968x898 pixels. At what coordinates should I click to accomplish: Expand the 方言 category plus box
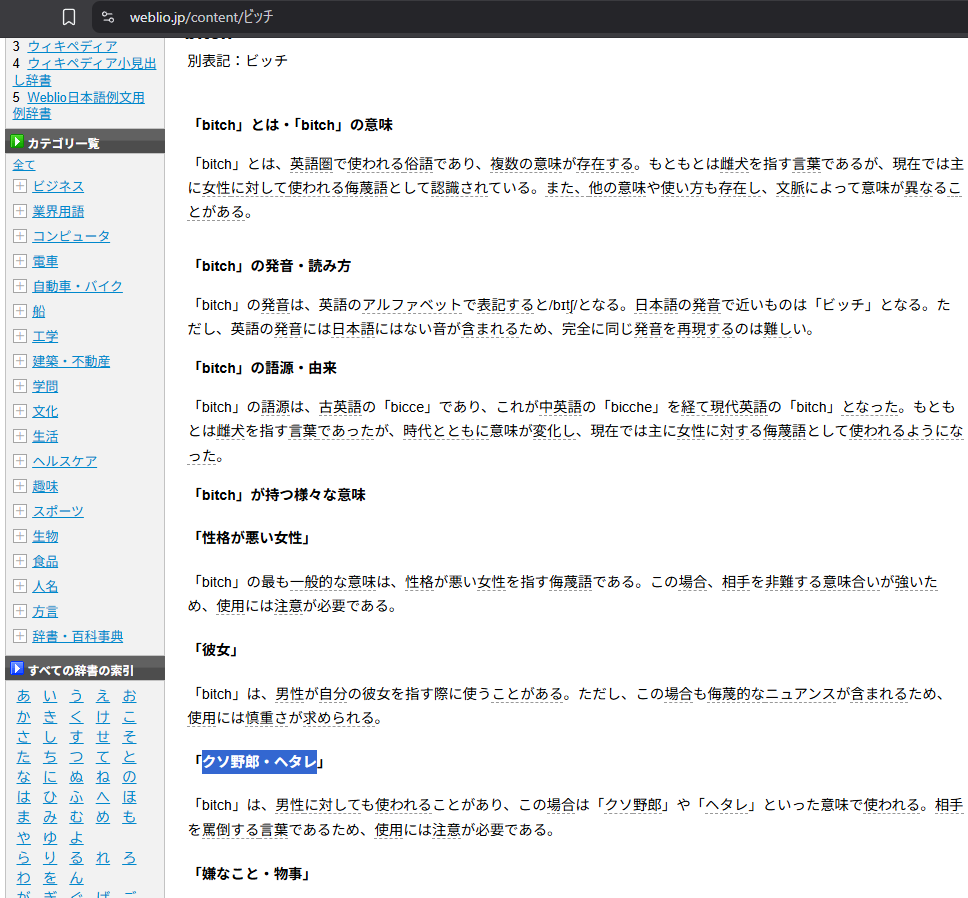pyautogui.click(x=20, y=611)
